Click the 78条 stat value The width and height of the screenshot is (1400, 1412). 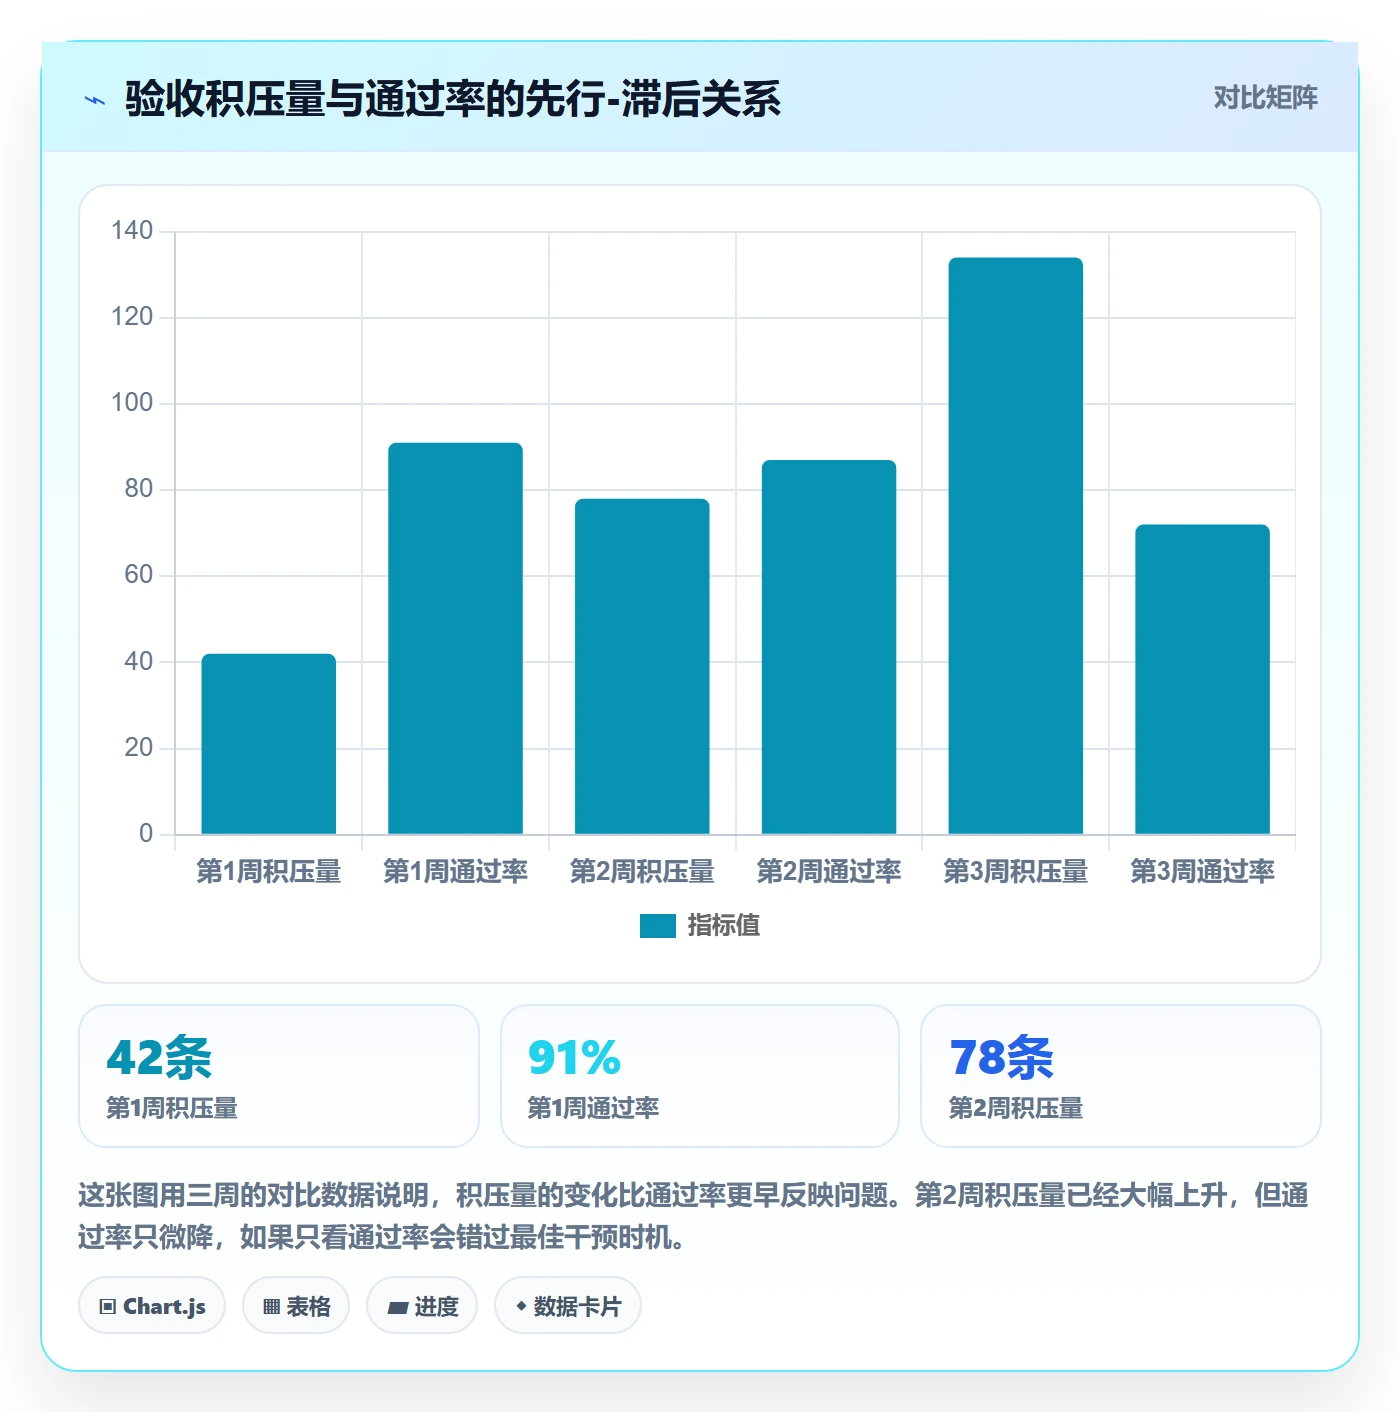point(1002,1057)
